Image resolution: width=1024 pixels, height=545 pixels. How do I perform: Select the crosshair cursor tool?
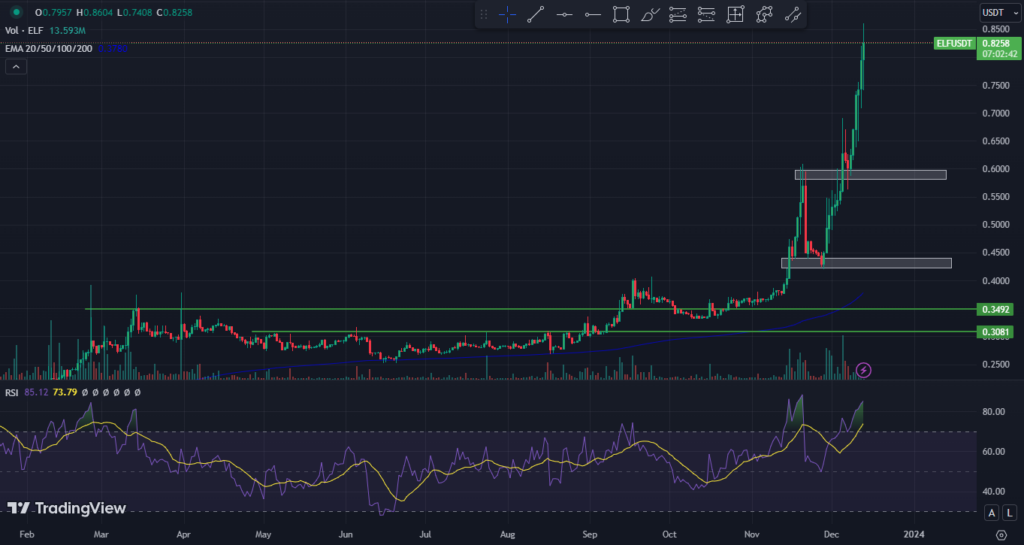click(x=507, y=14)
